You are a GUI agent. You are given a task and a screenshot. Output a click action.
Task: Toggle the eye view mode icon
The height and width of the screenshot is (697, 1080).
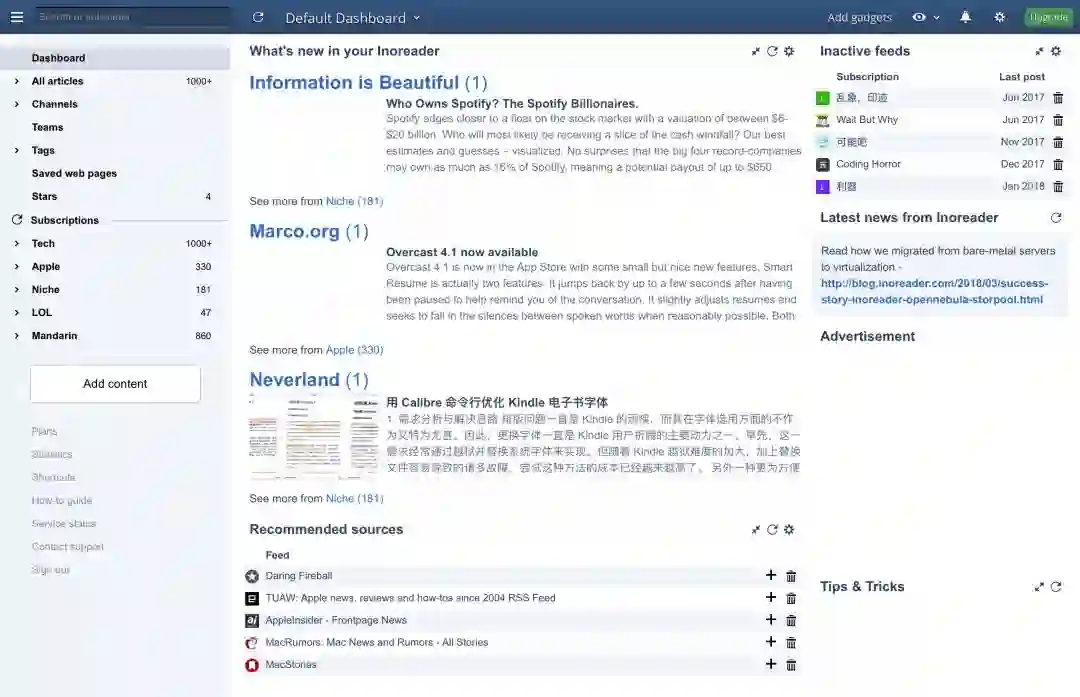pos(919,17)
